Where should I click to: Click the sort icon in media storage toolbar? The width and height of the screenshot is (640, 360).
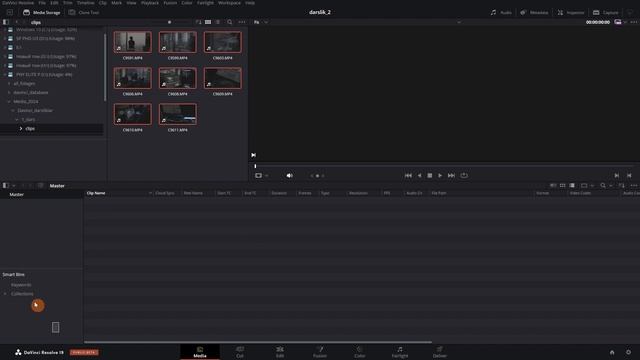click(x=198, y=22)
